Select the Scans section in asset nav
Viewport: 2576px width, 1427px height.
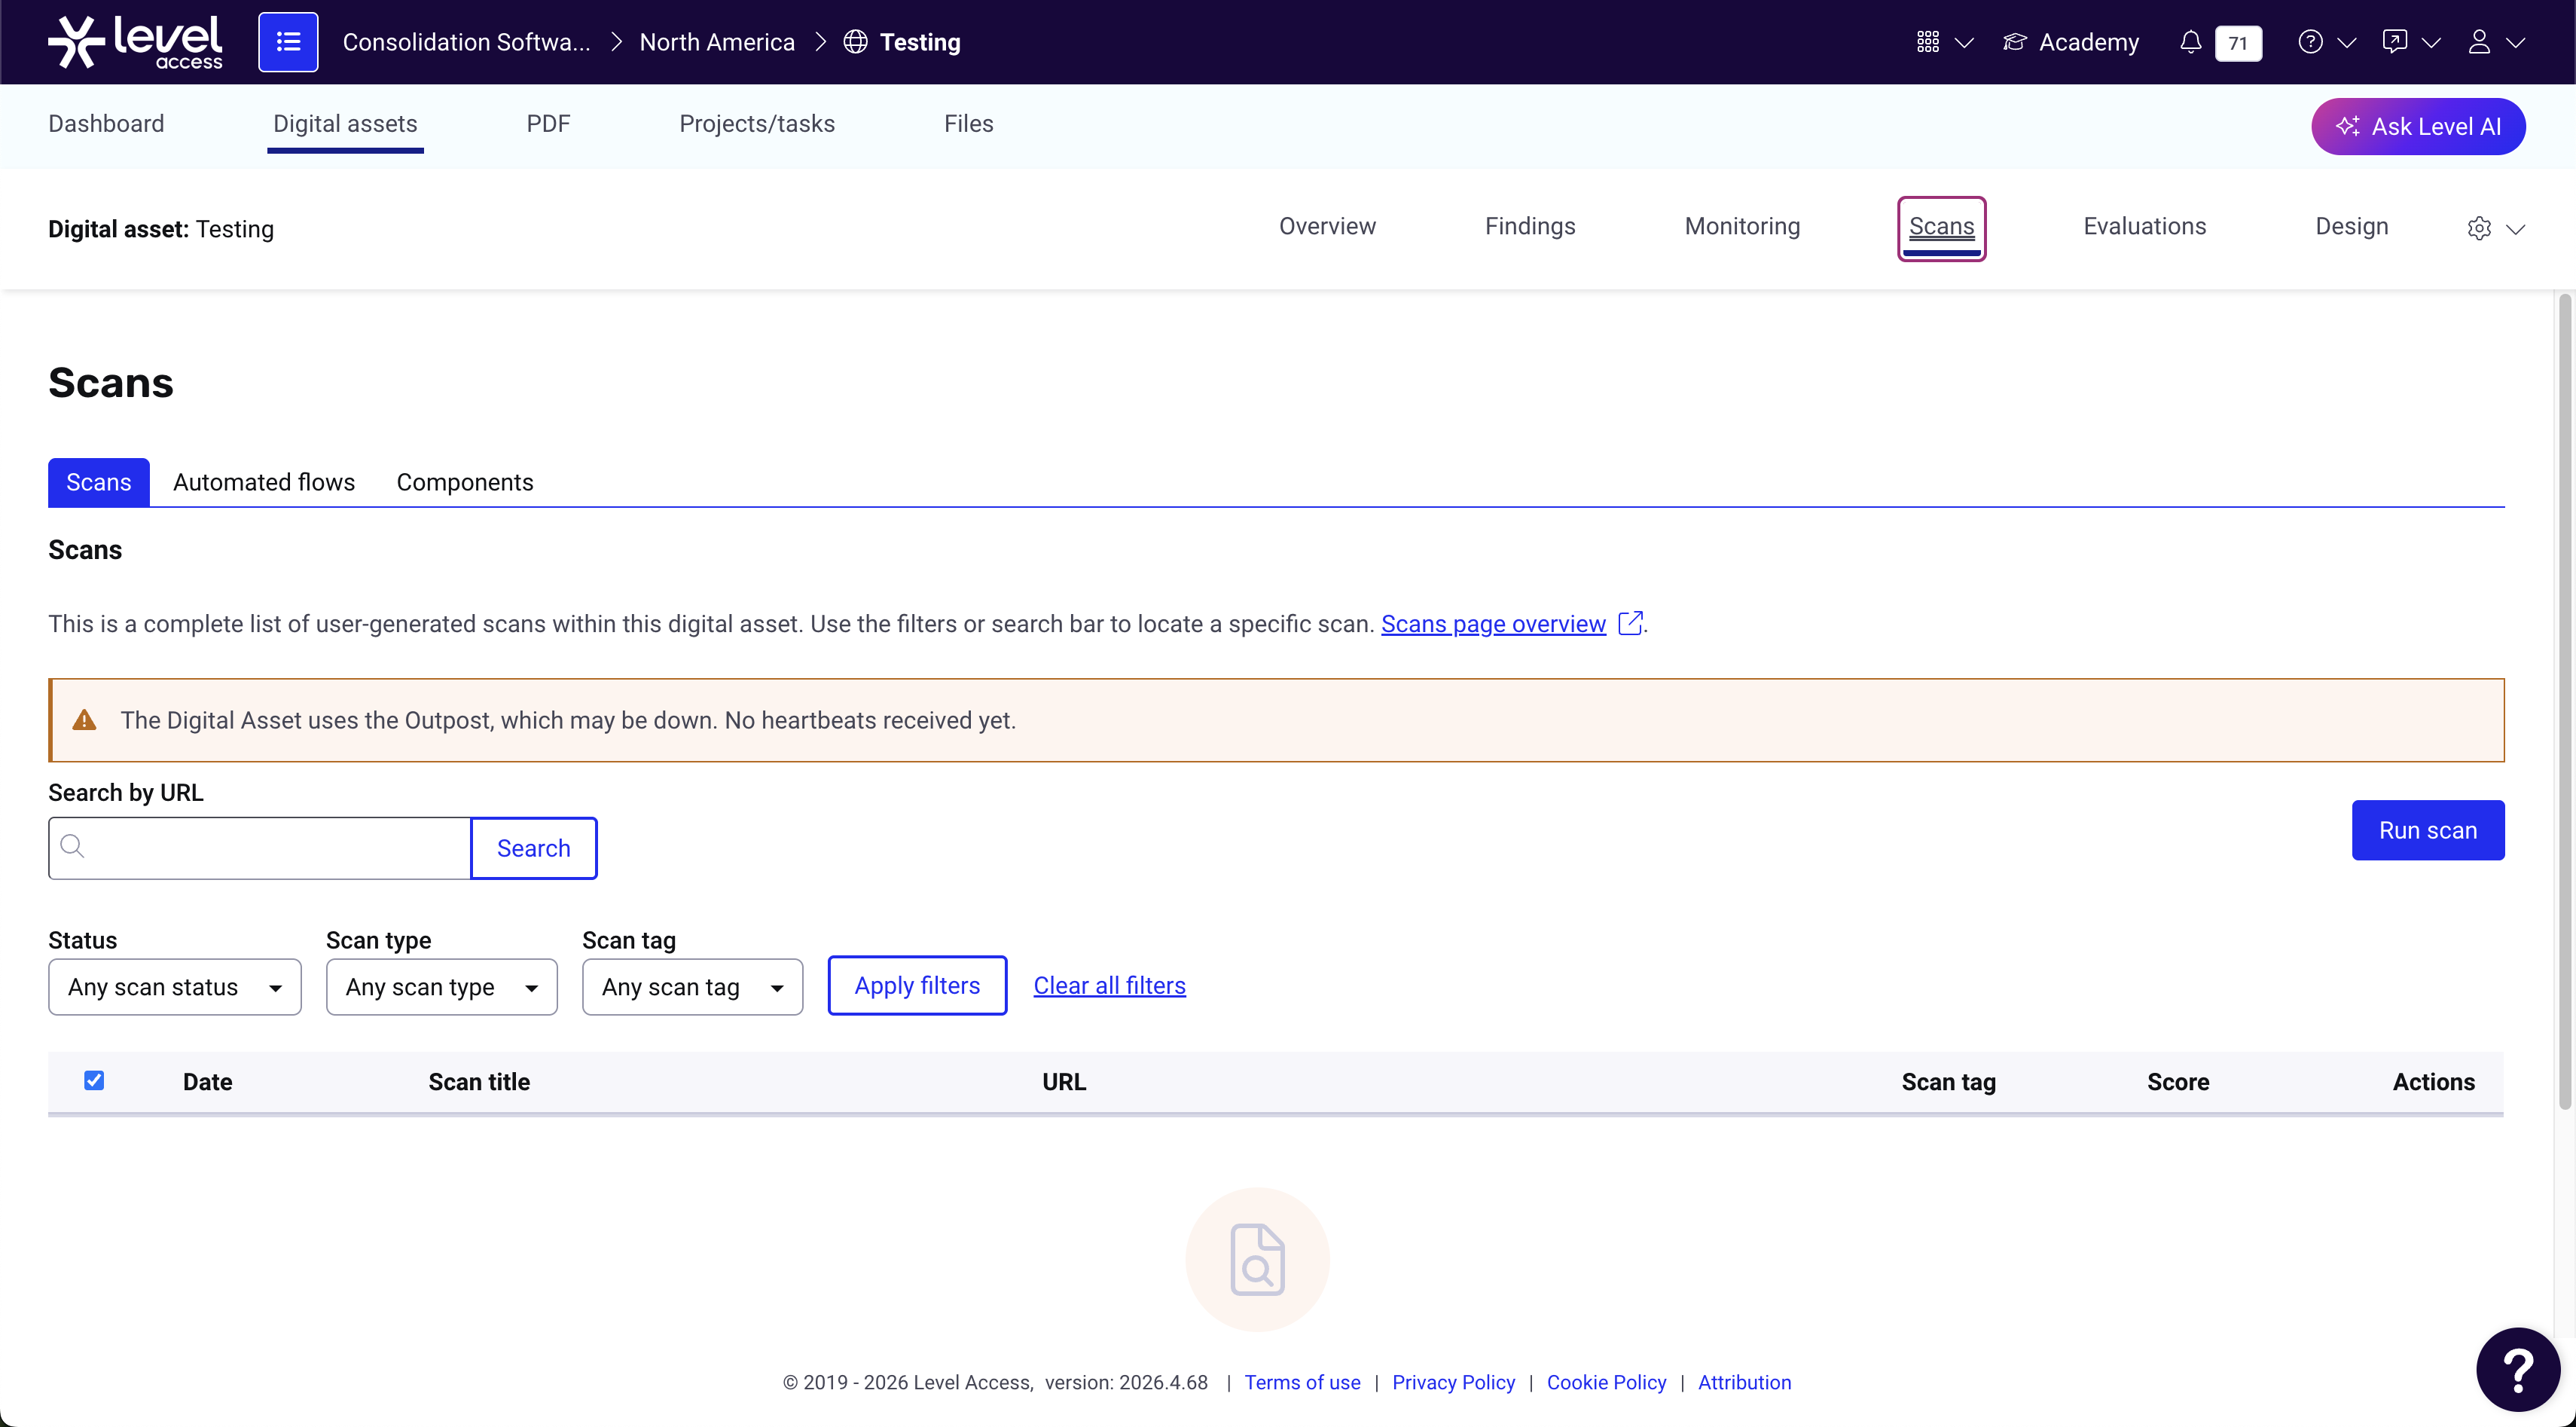(1941, 228)
